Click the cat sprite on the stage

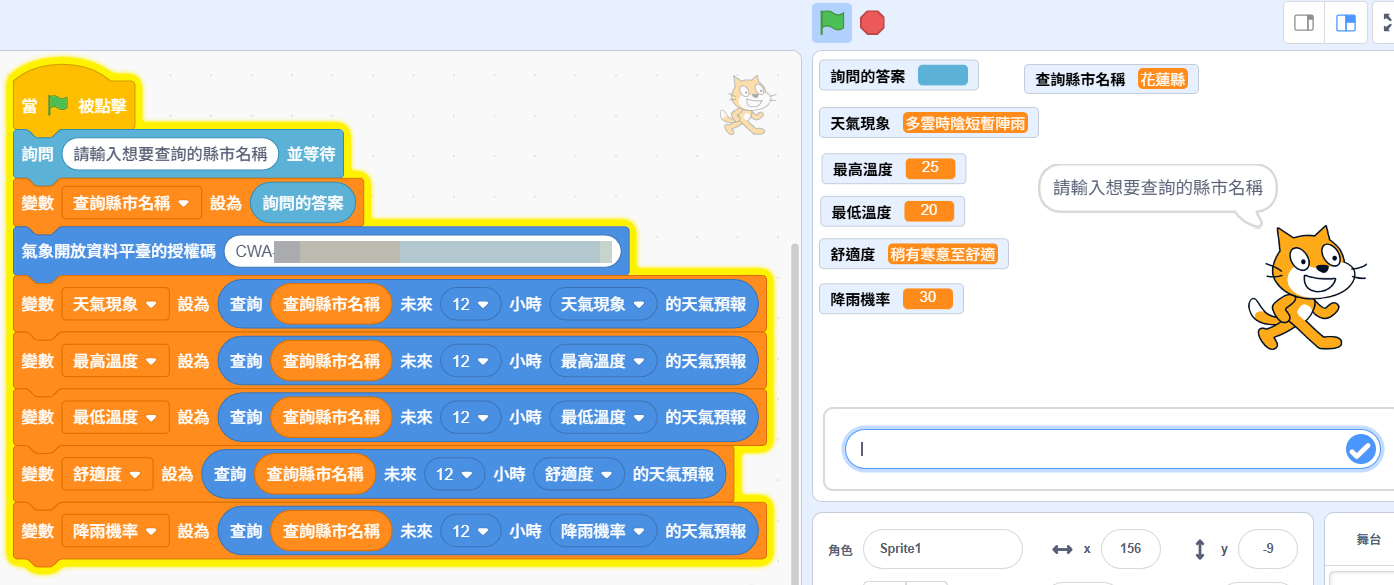coord(1298,290)
